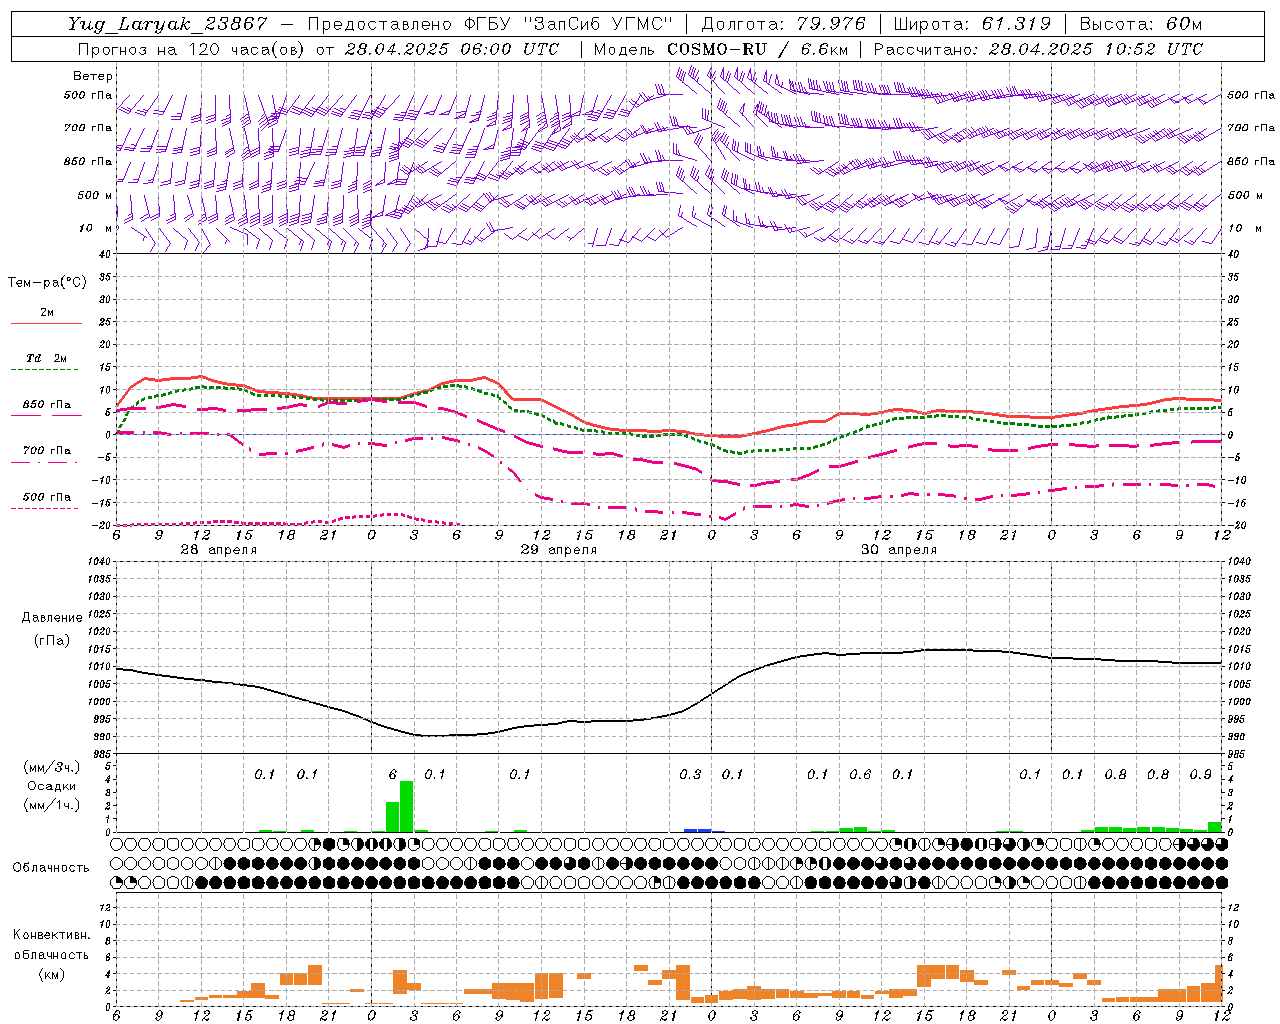Select the provider text ФГБУ "ЗапСиб УГМС"
Viewport: 1280px width, 1024px height.
570,24
